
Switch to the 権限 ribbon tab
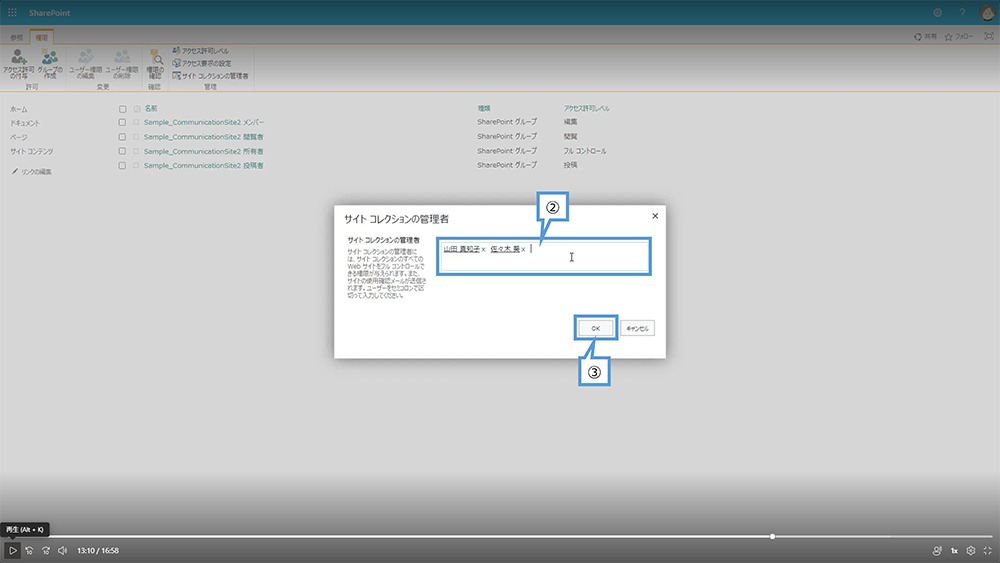coord(41,37)
